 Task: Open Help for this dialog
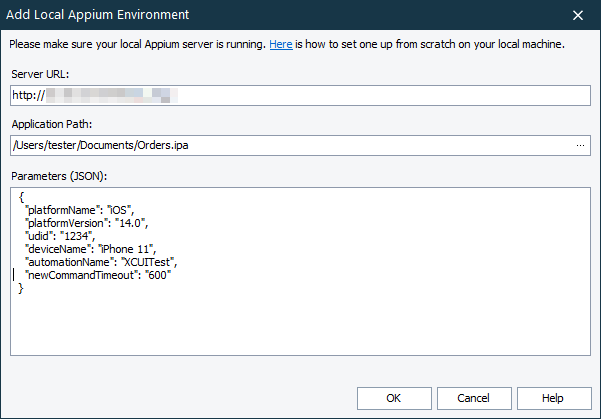coord(553,398)
